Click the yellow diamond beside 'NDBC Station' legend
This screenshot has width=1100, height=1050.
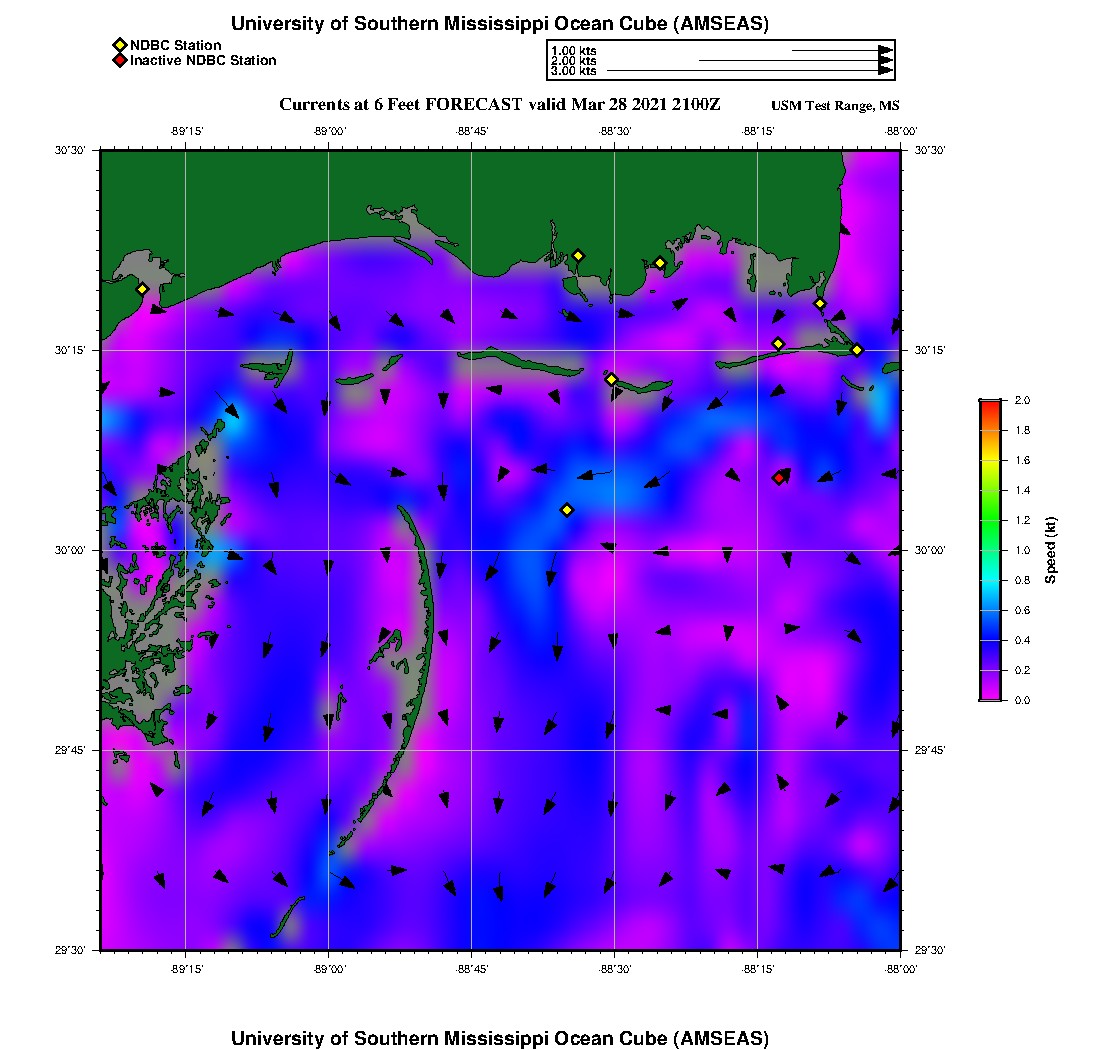coord(120,45)
